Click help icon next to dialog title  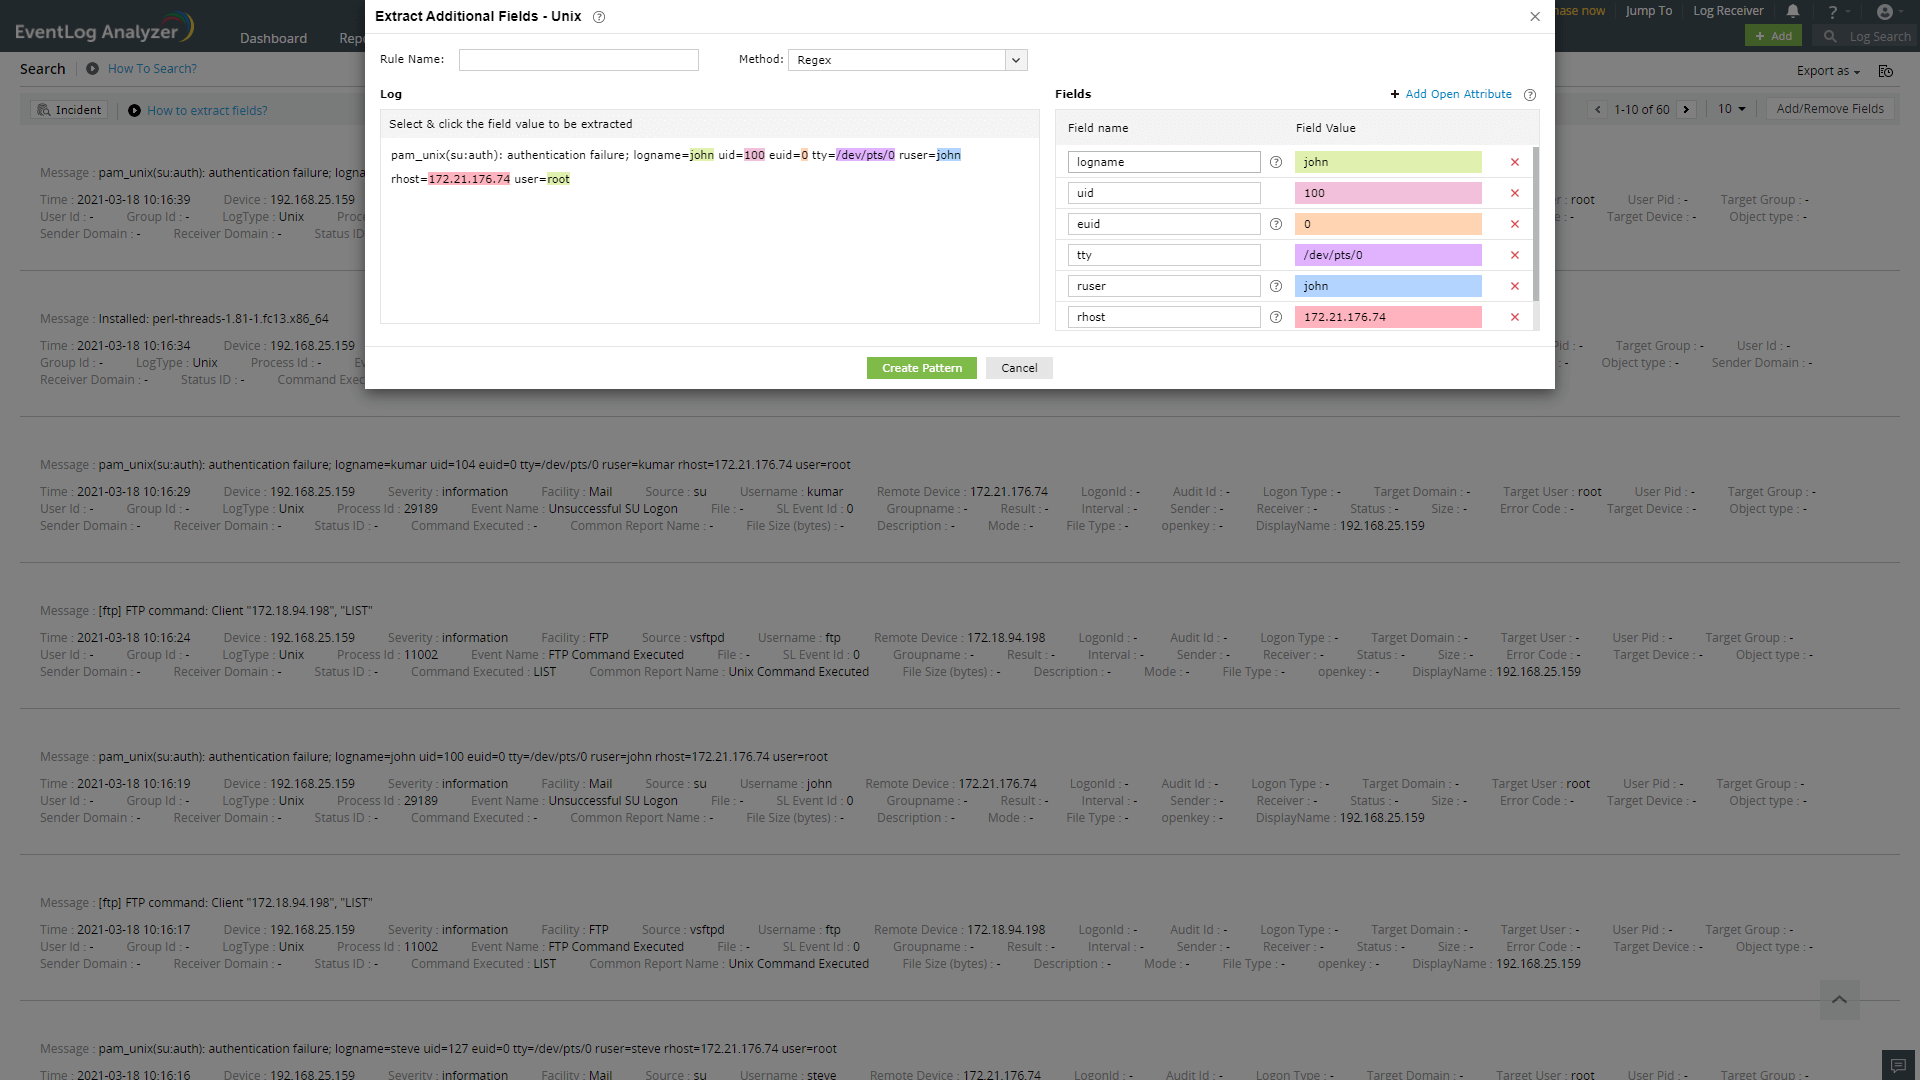click(599, 17)
